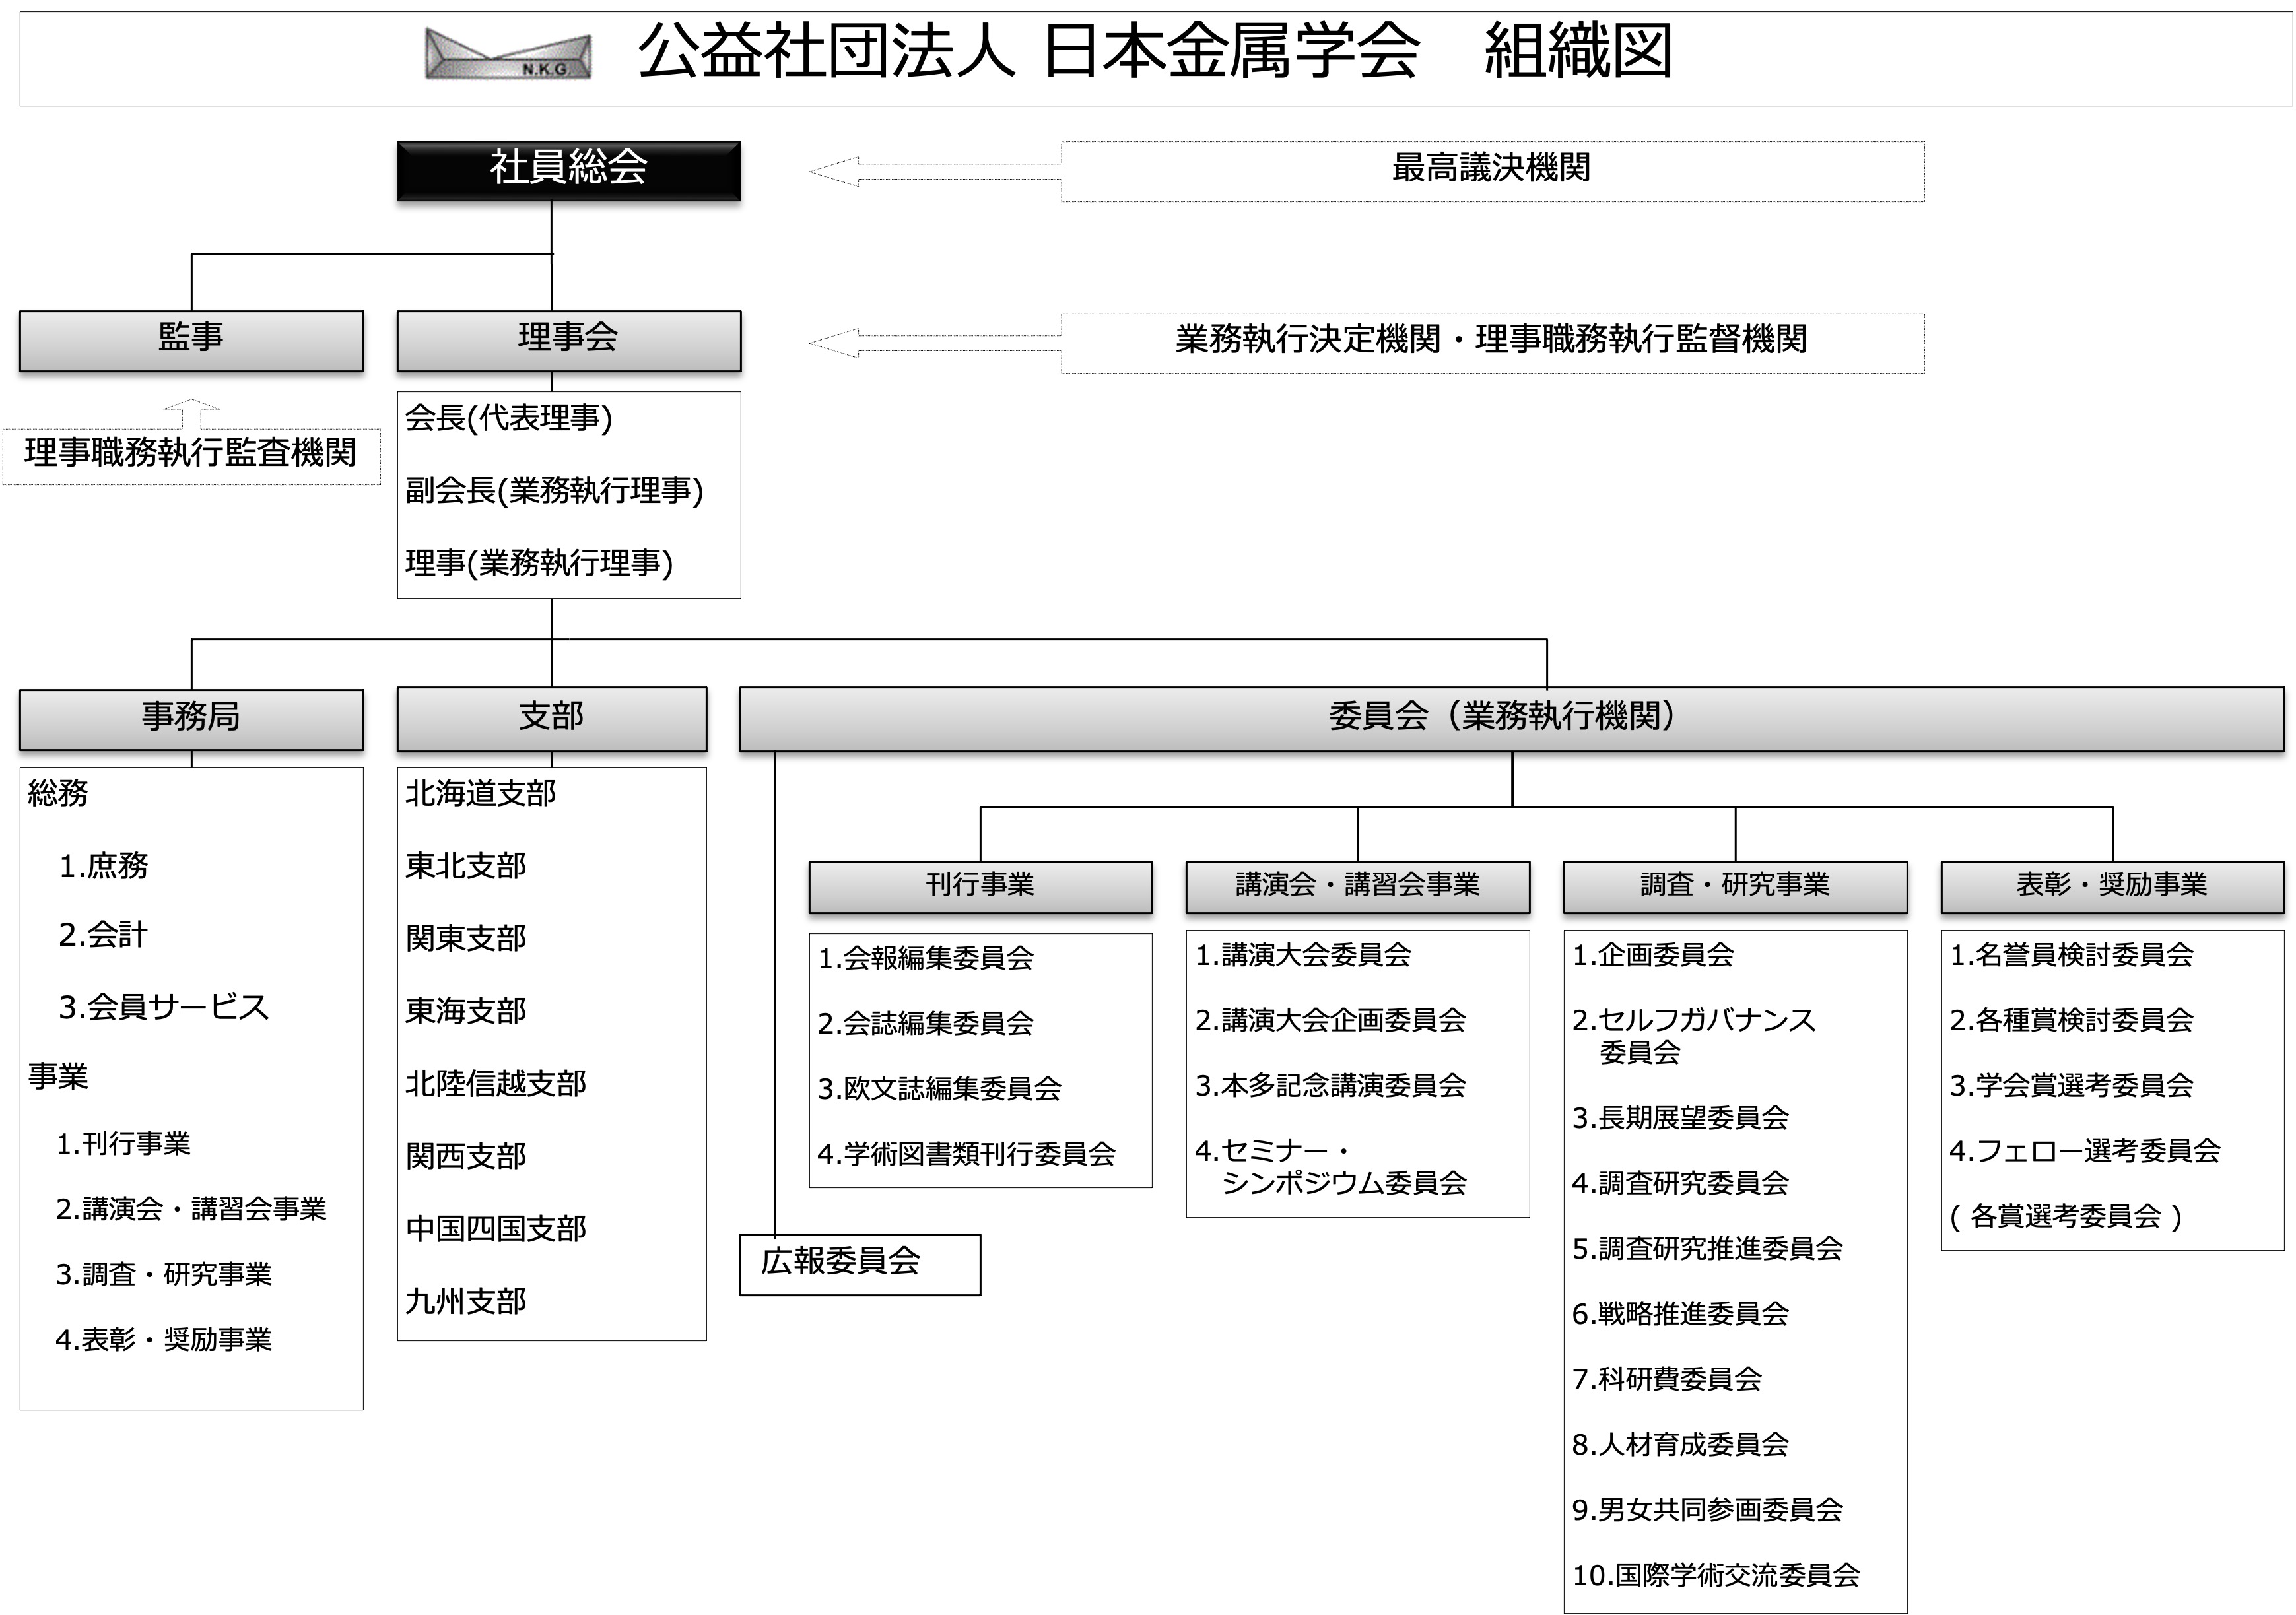Select the 理事会 header box
This screenshot has width=2296, height=1615.
tap(569, 341)
